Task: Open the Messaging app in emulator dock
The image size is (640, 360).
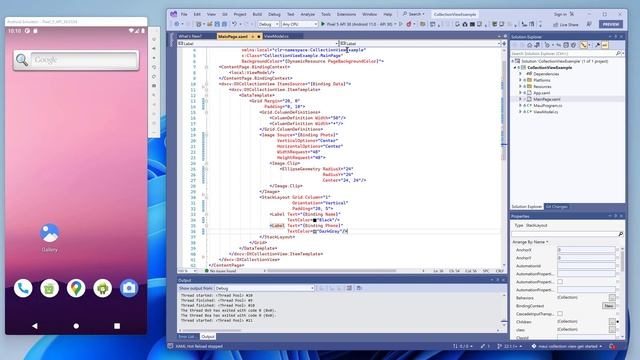Action: [x=49, y=288]
